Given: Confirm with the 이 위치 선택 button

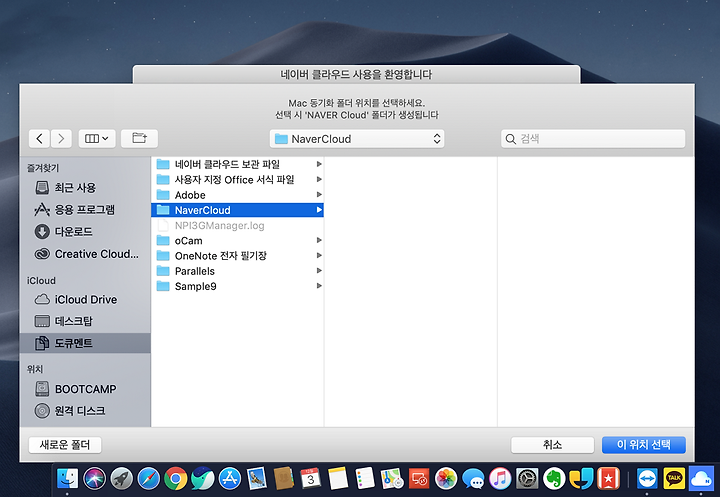Looking at the screenshot, I should point(644,445).
